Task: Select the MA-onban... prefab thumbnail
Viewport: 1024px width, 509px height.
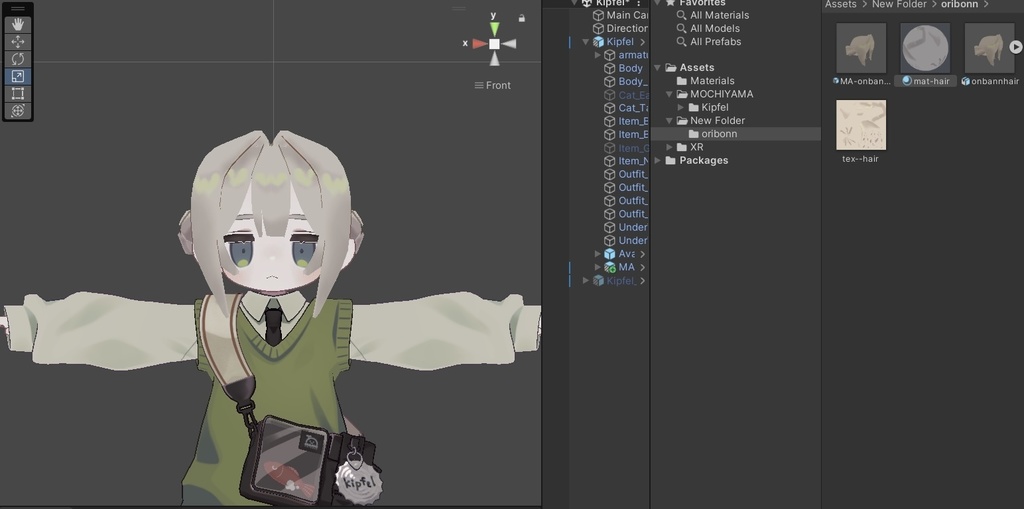Action: [861, 48]
